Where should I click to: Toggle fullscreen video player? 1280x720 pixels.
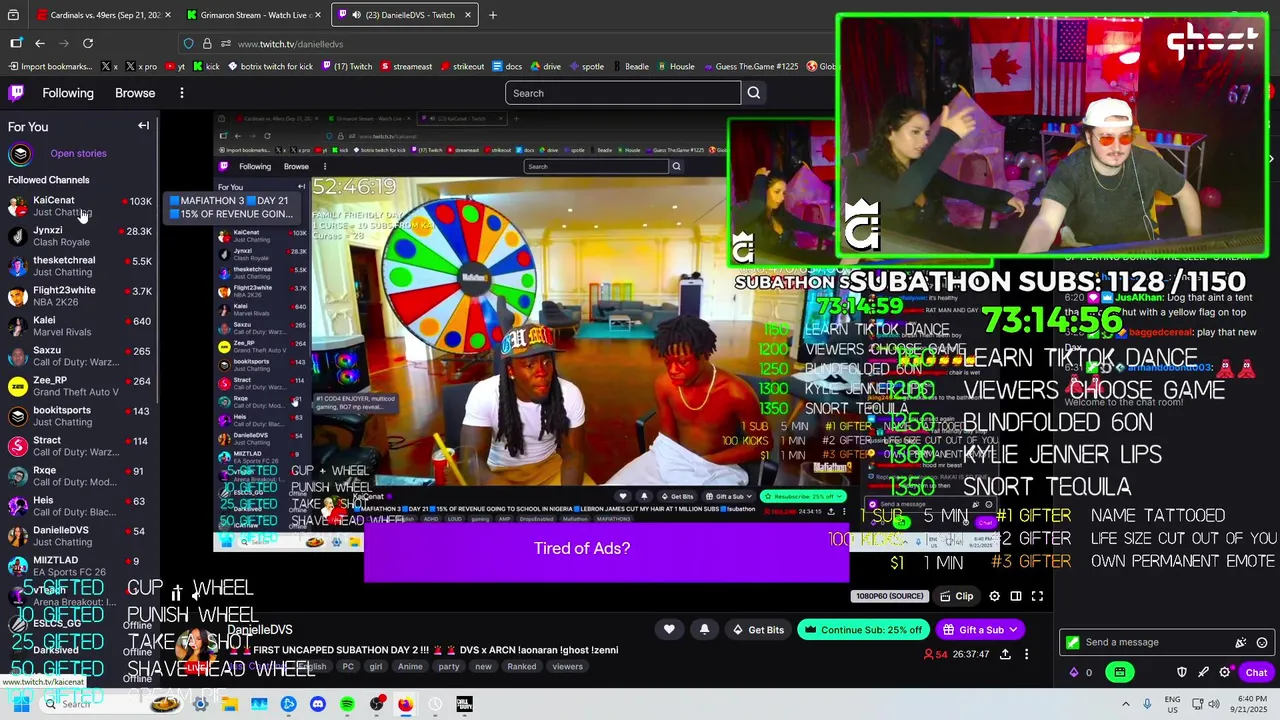[x=1037, y=596]
